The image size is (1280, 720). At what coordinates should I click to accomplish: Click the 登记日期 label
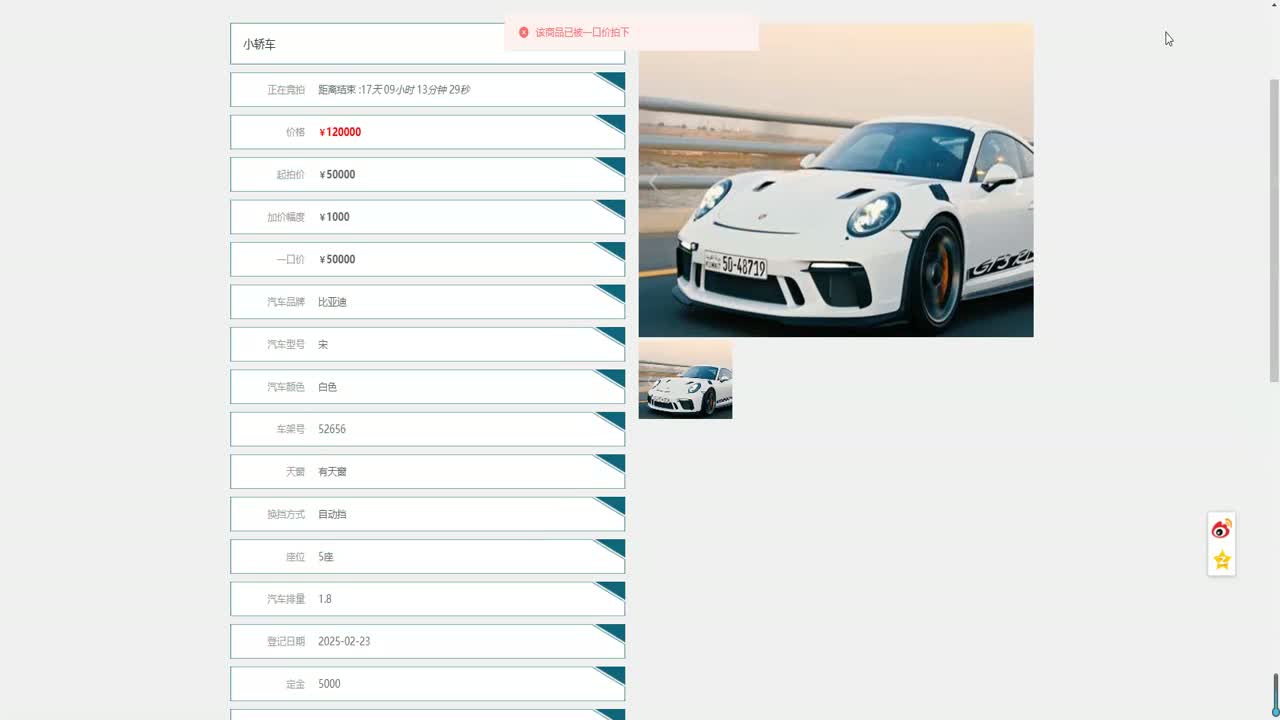286,641
